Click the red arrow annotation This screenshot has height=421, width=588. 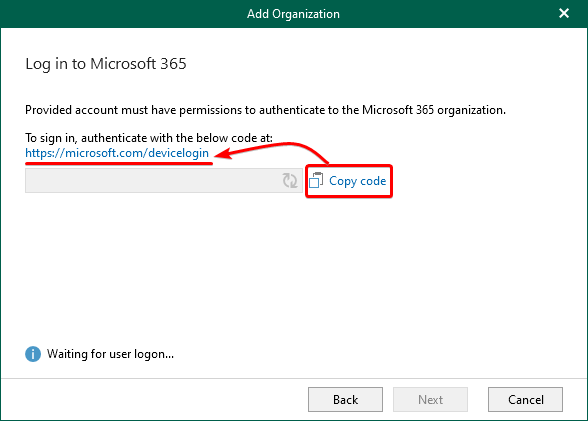[271, 150]
